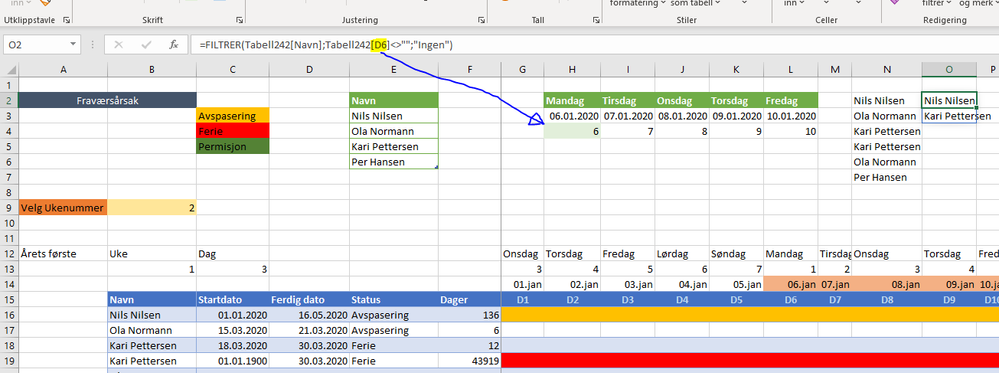Confirm formula with the checkmark icon
Screen dimensions: 999x373
(x=146, y=45)
